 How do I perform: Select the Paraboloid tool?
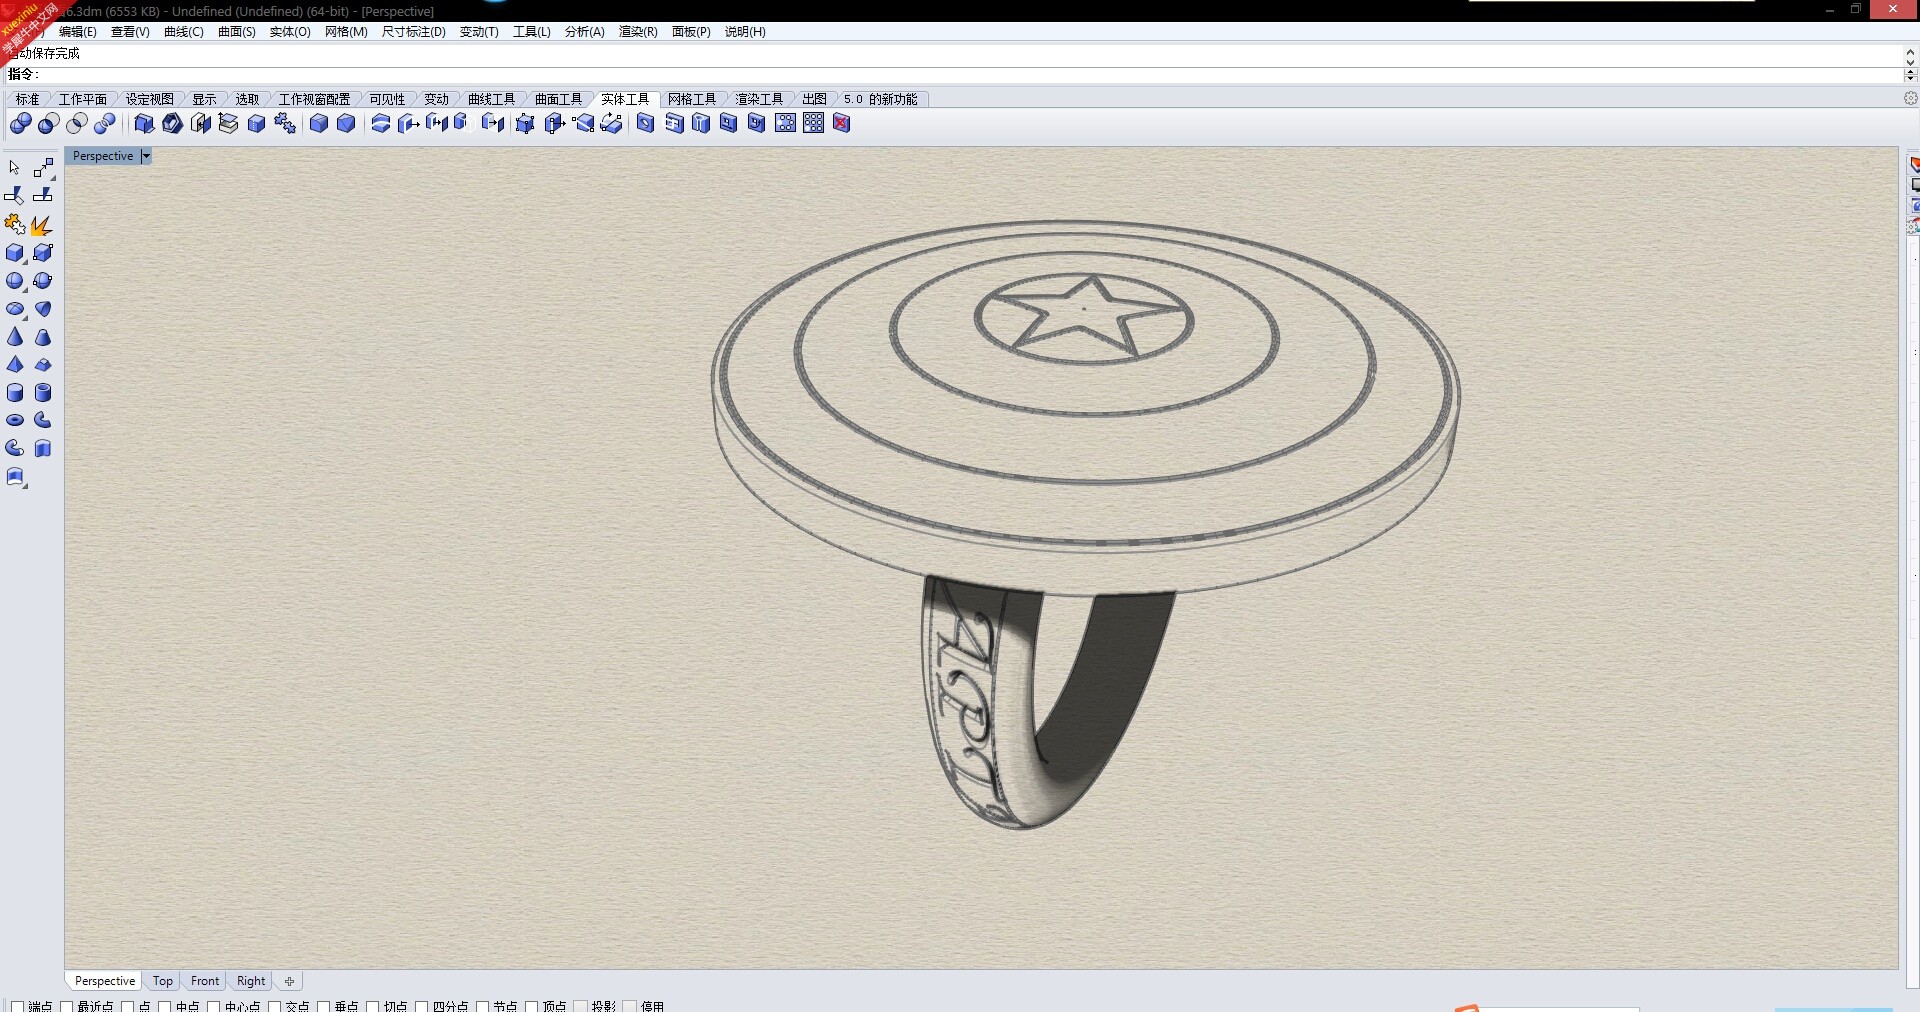pos(42,309)
